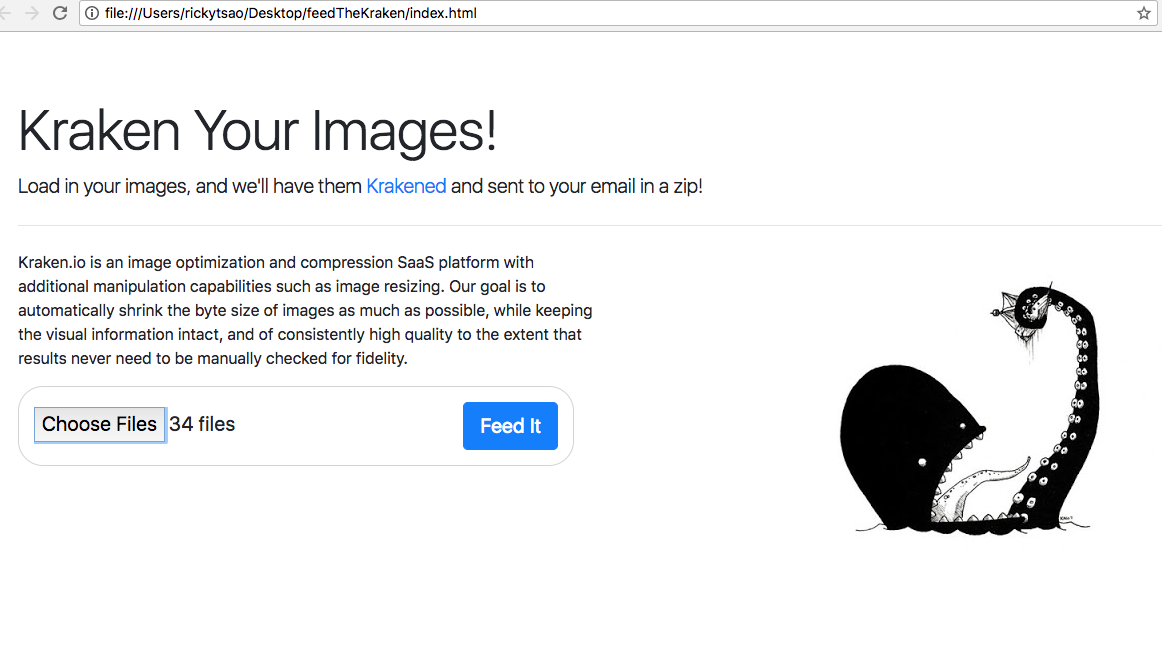Click the "Load in your images" subtitle
The image size is (1162, 647).
point(360,186)
